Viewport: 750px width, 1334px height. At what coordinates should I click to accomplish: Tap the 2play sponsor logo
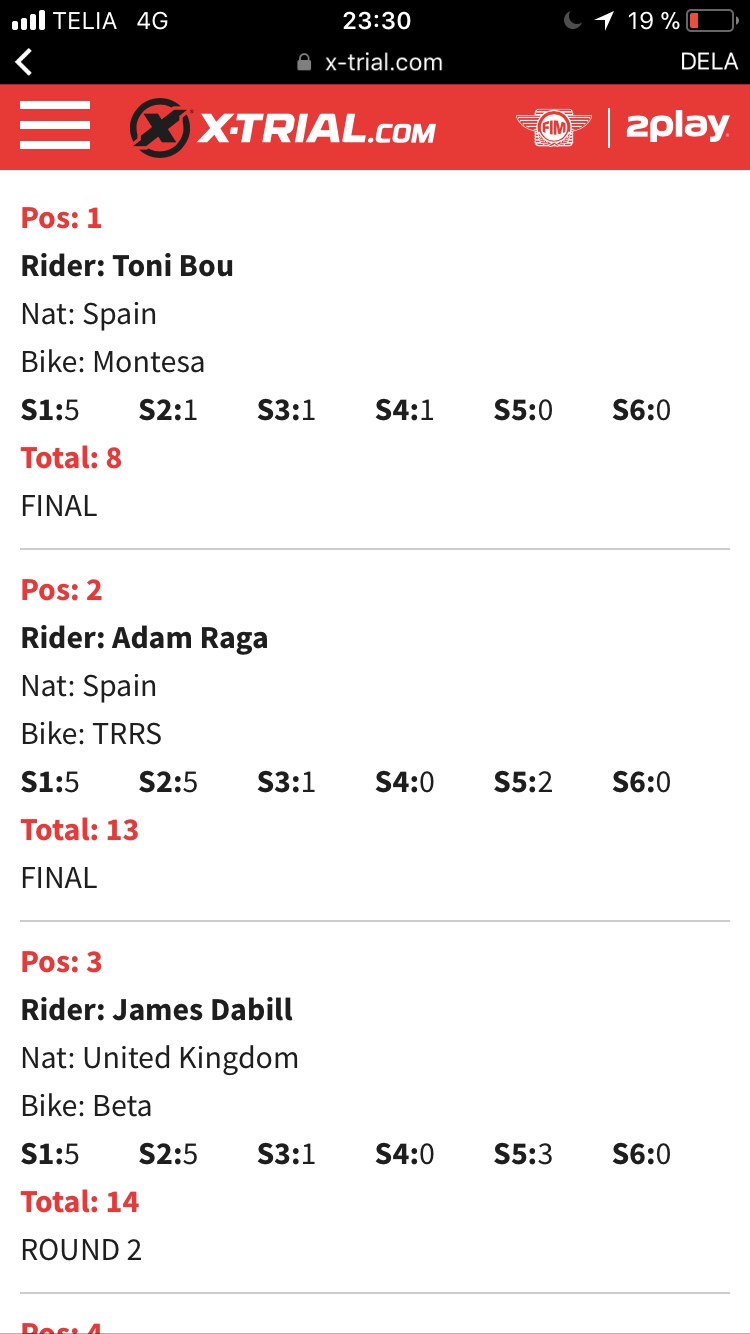677,127
